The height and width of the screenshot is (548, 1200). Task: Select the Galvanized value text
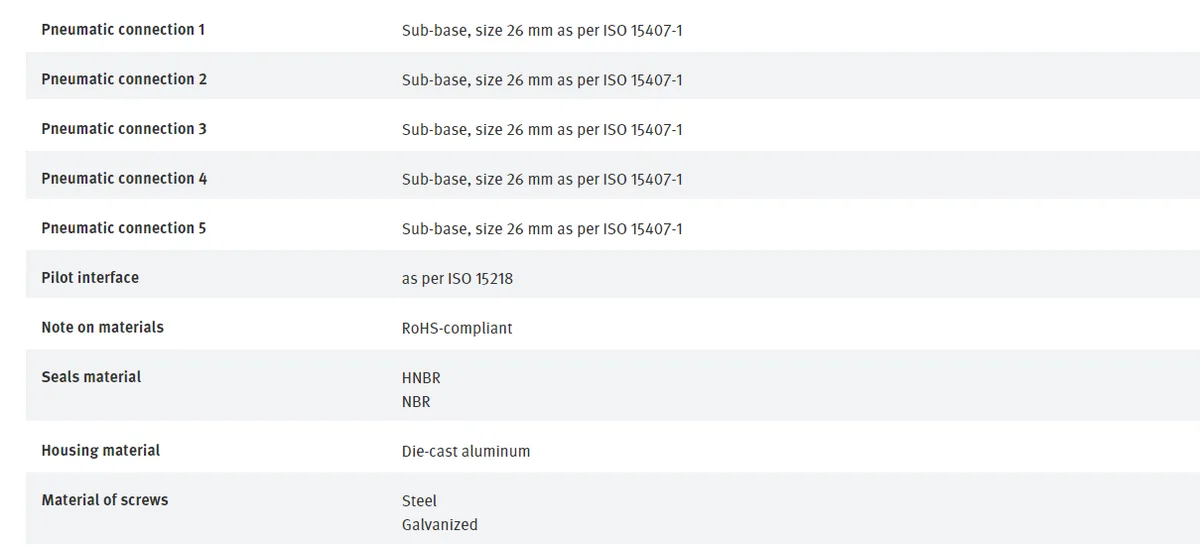pyautogui.click(x=440, y=525)
